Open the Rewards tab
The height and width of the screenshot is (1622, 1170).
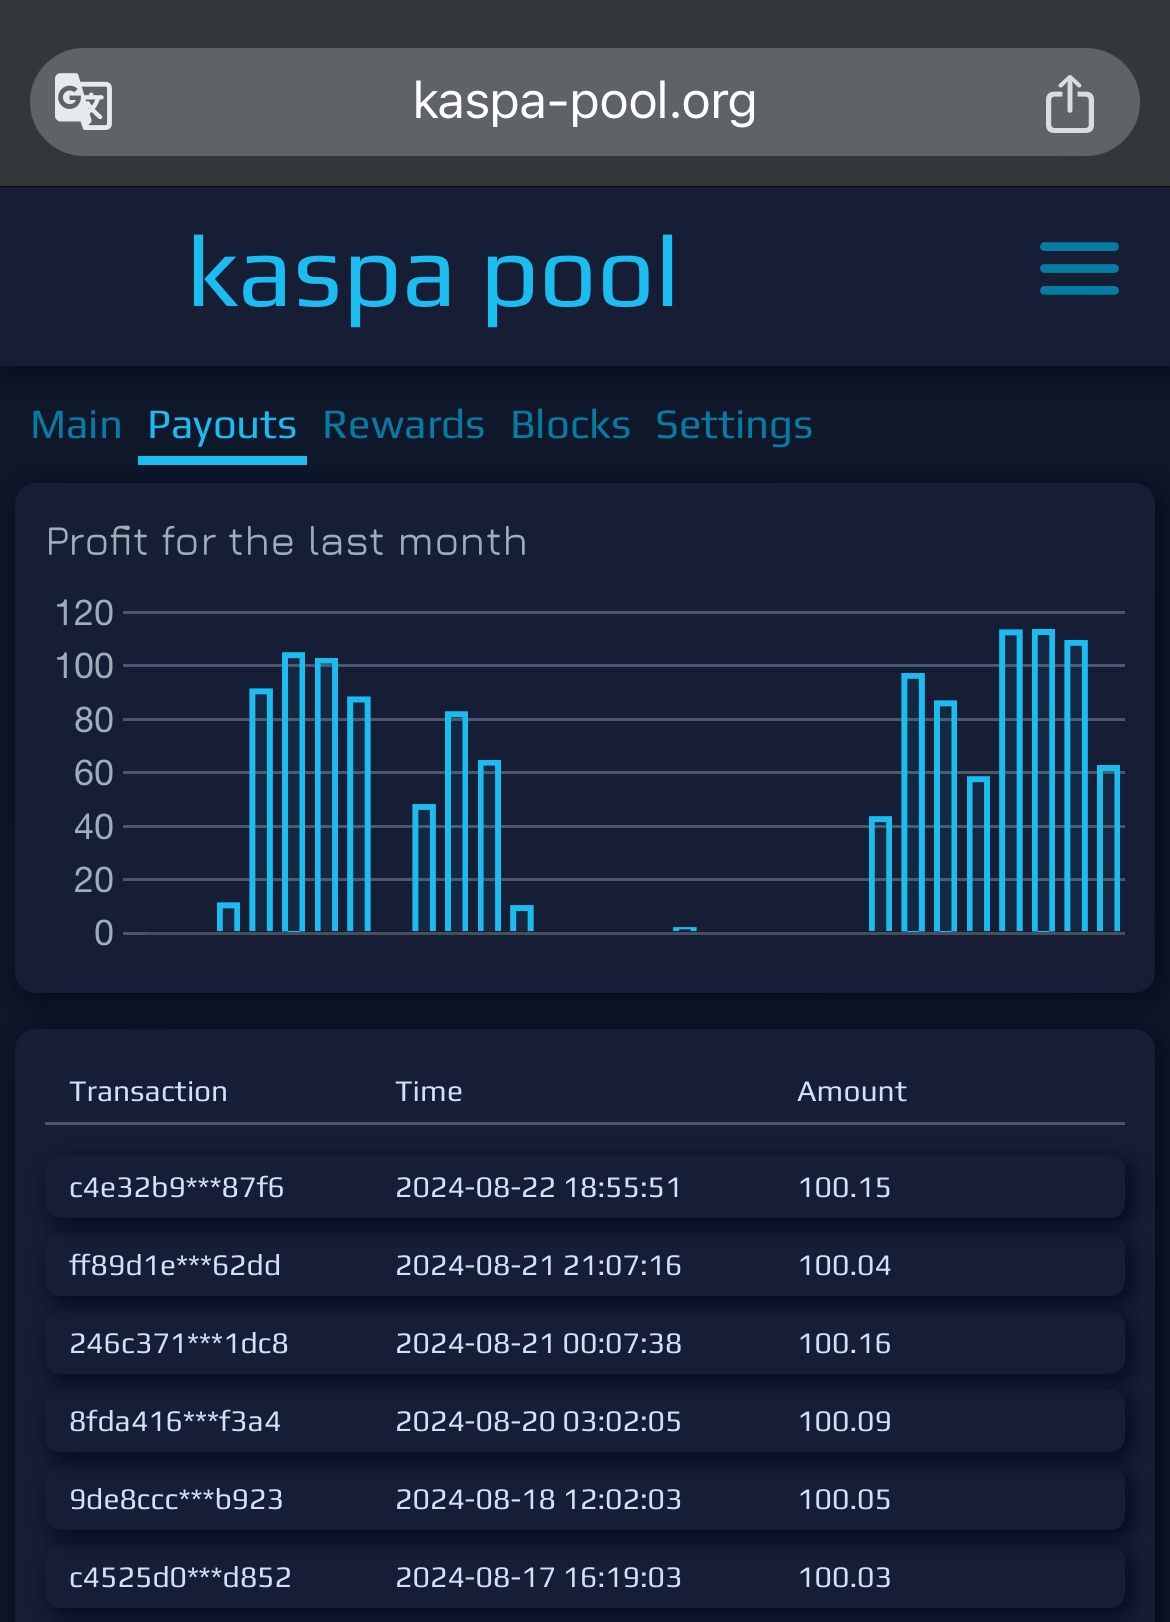coord(404,425)
